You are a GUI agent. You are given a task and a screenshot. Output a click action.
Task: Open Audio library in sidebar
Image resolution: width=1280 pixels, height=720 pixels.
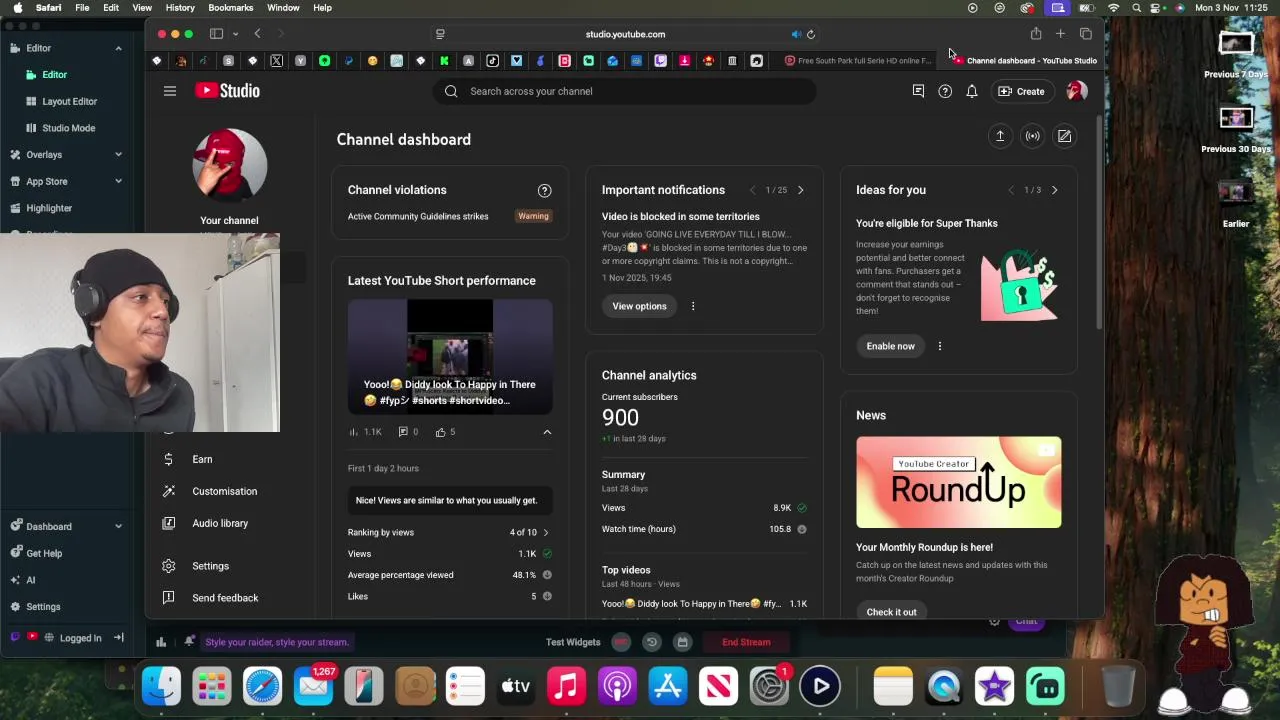click(x=220, y=523)
